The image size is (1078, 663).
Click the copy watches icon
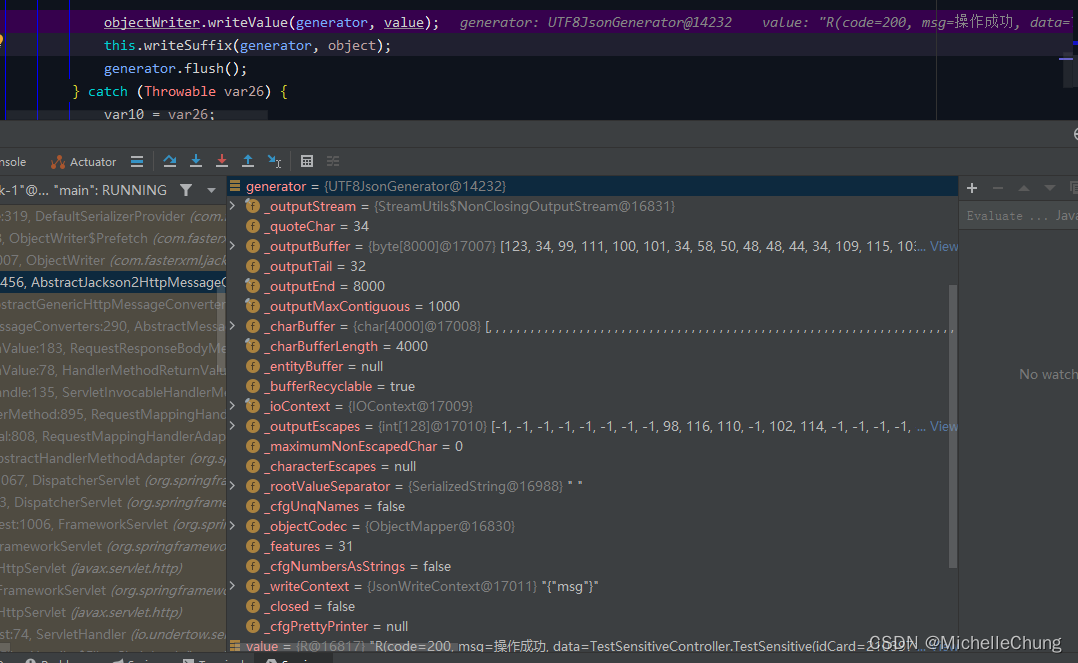point(1073,188)
